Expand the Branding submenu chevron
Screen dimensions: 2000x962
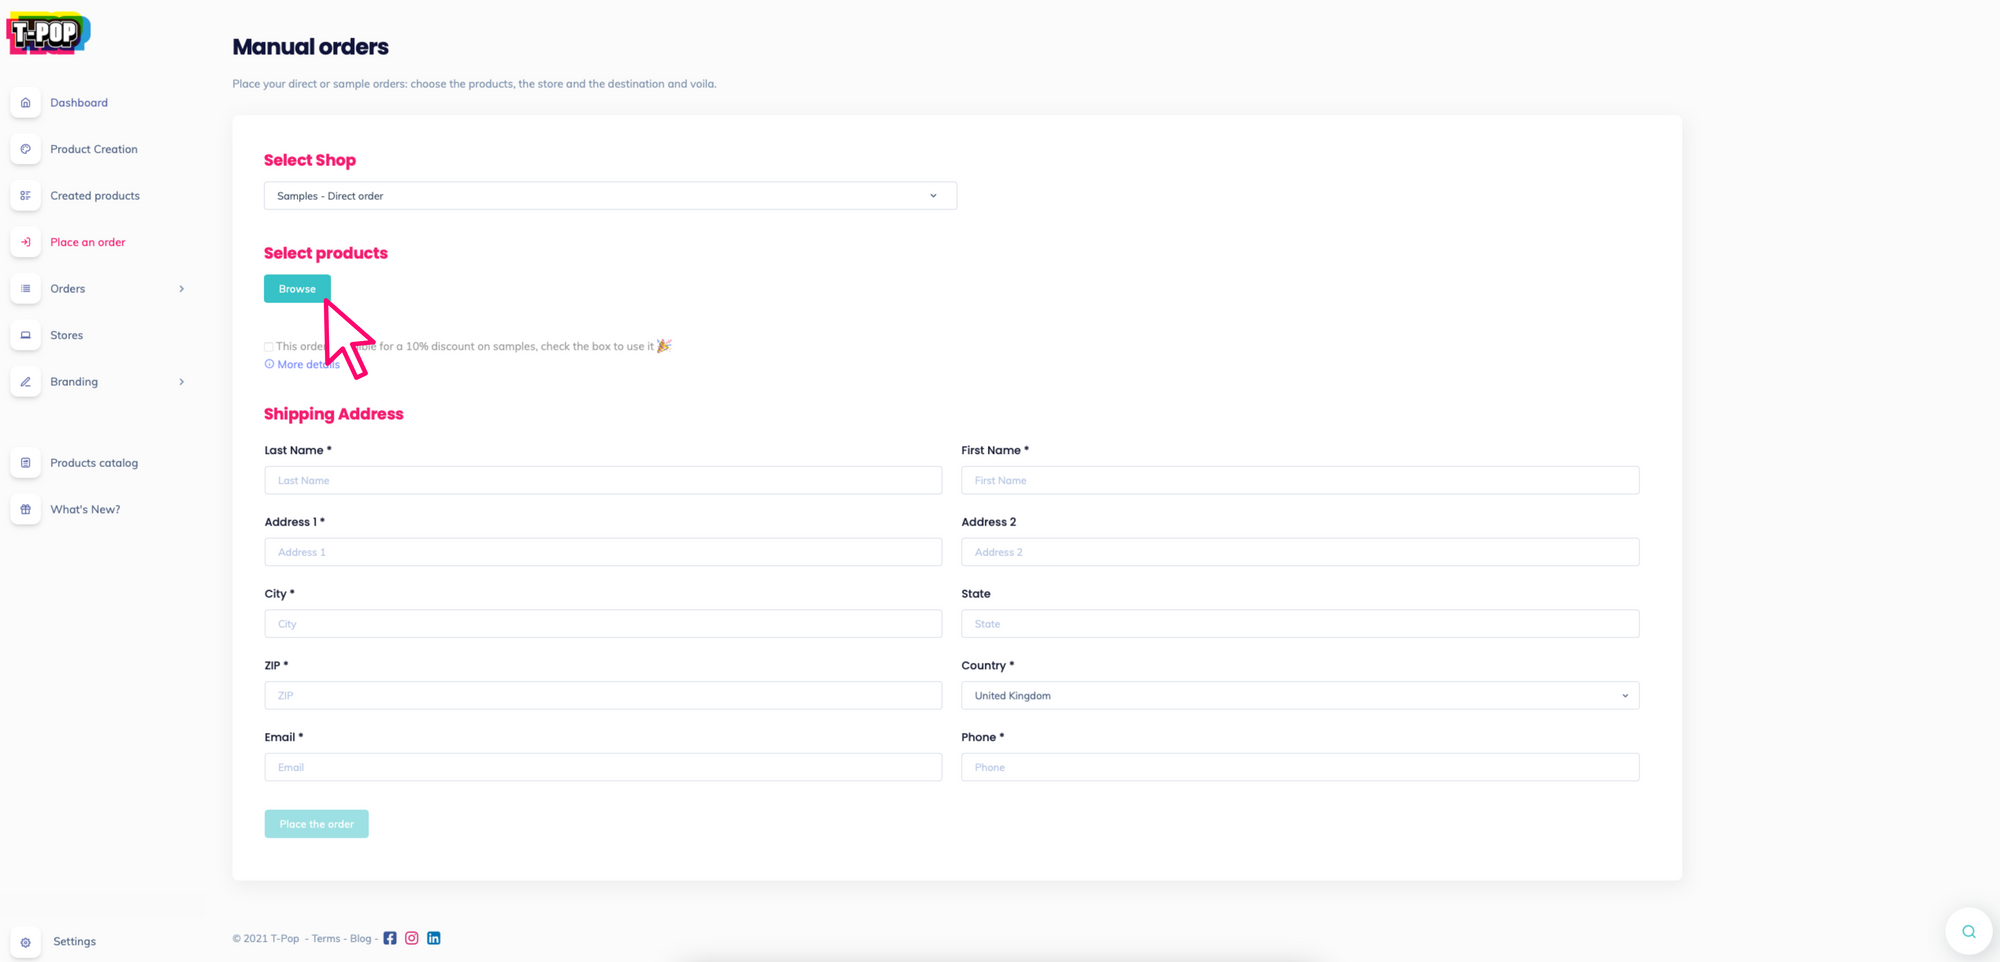click(x=181, y=382)
